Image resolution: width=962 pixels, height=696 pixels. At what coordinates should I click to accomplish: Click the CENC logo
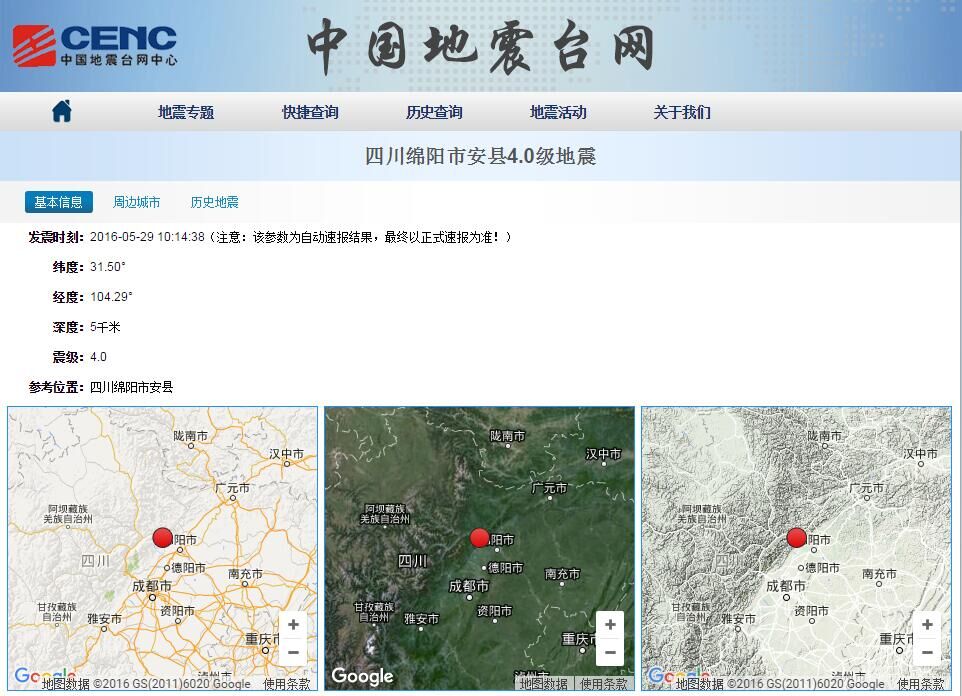(x=95, y=46)
